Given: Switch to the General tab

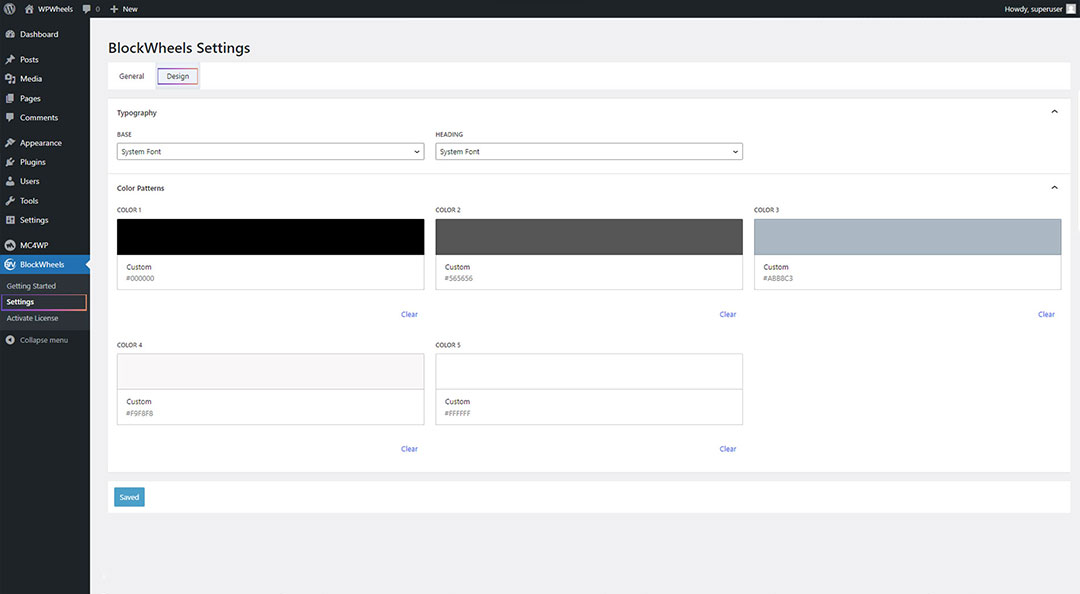Looking at the screenshot, I should (x=132, y=77).
